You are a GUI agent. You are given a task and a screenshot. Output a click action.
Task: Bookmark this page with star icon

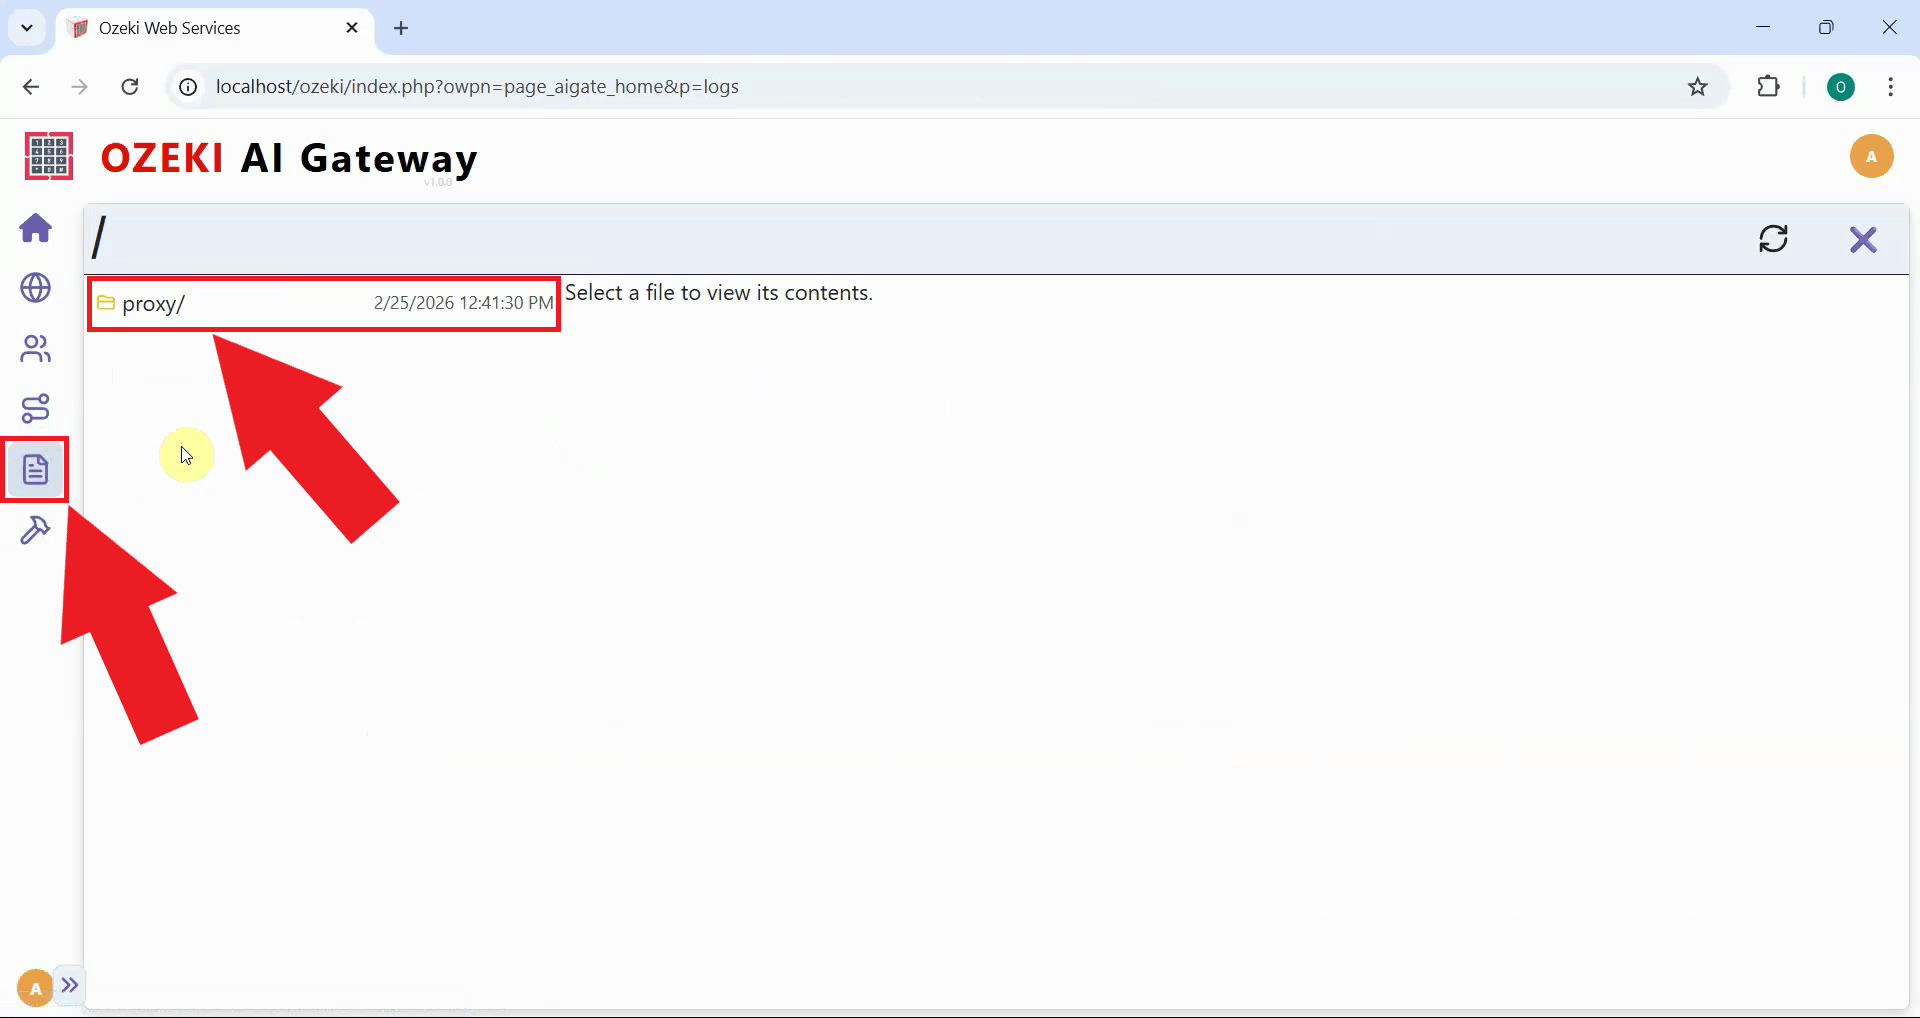pos(1697,87)
